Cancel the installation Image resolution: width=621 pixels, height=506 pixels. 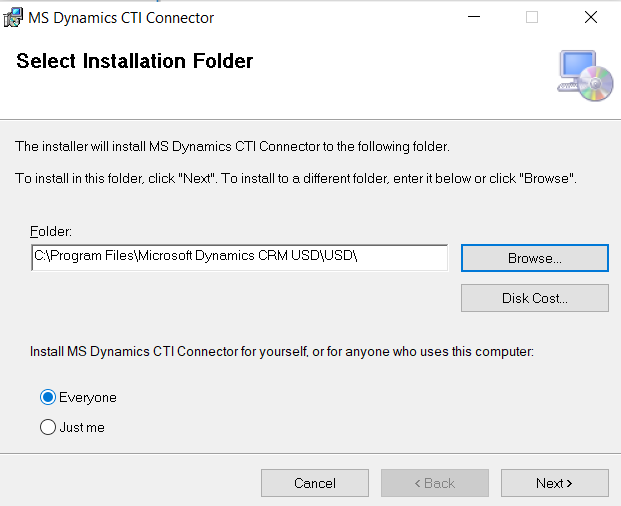click(314, 483)
